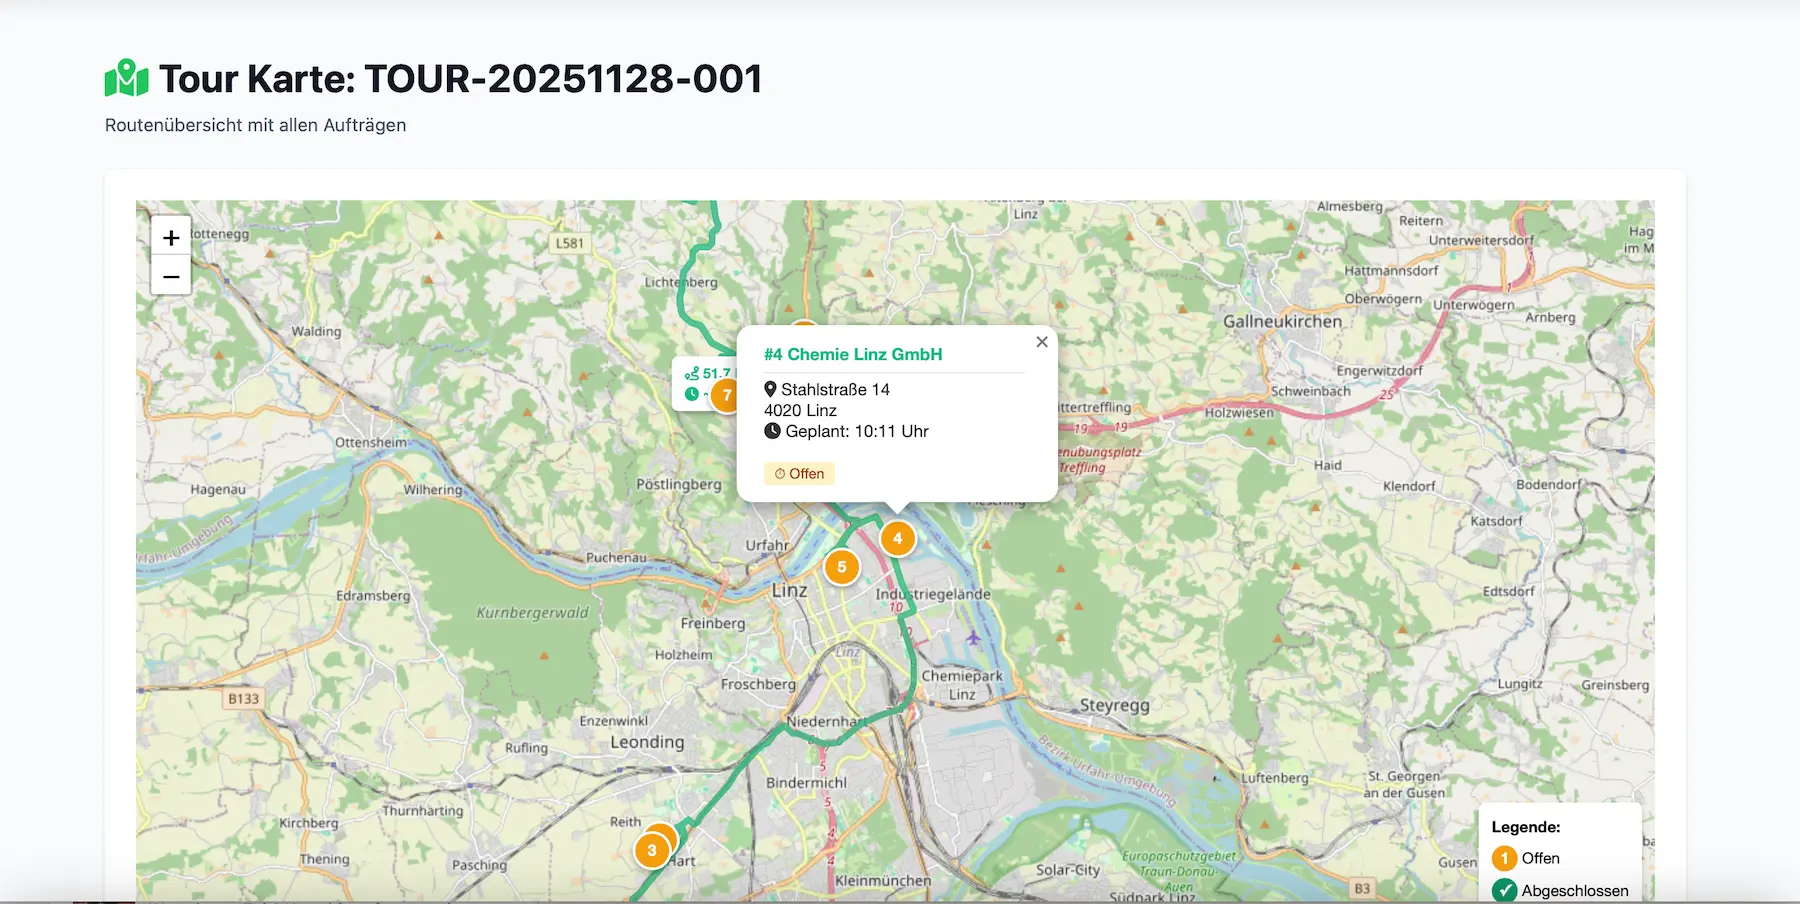The width and height of the screenshot is (1800, 904).
Task: Click the clock icon next to Geplant time
Action: coord(771,431)
